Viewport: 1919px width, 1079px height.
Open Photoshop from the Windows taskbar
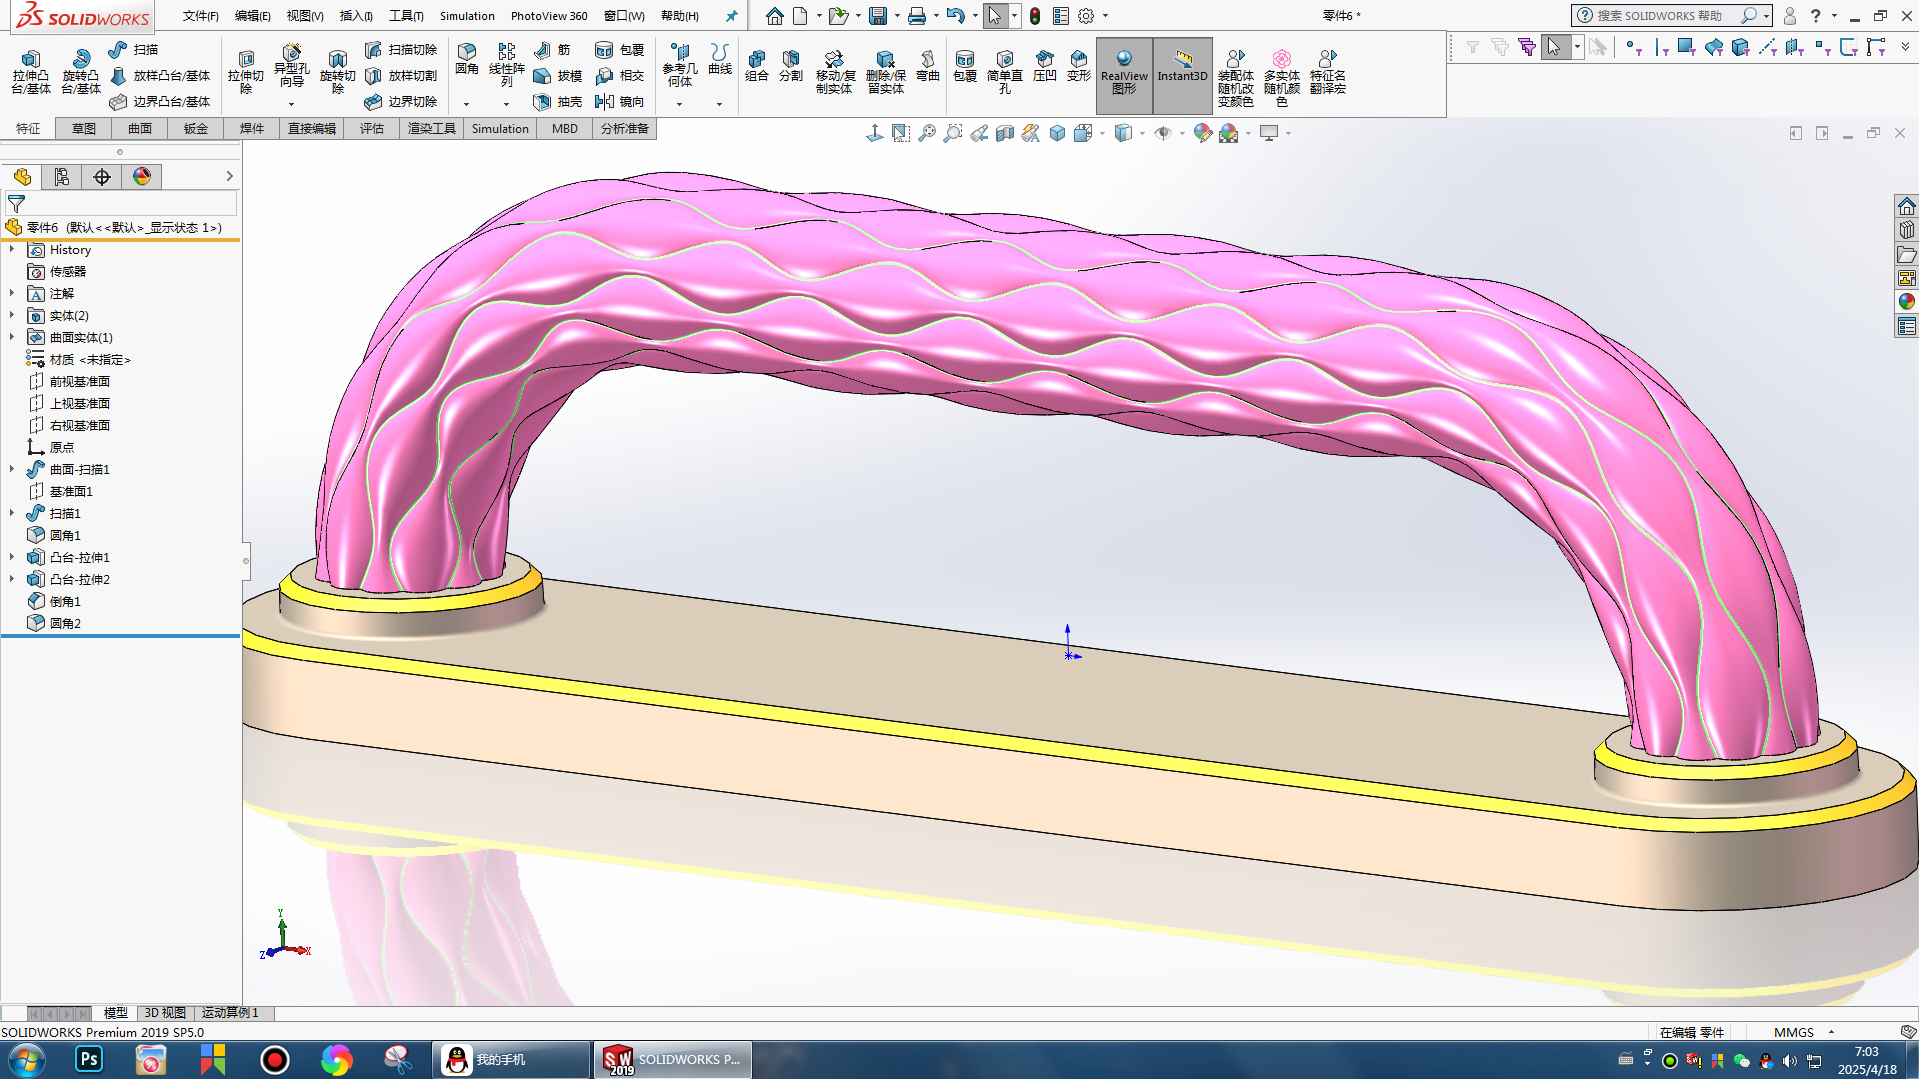pyautogui.click(x=89, y=1059)
